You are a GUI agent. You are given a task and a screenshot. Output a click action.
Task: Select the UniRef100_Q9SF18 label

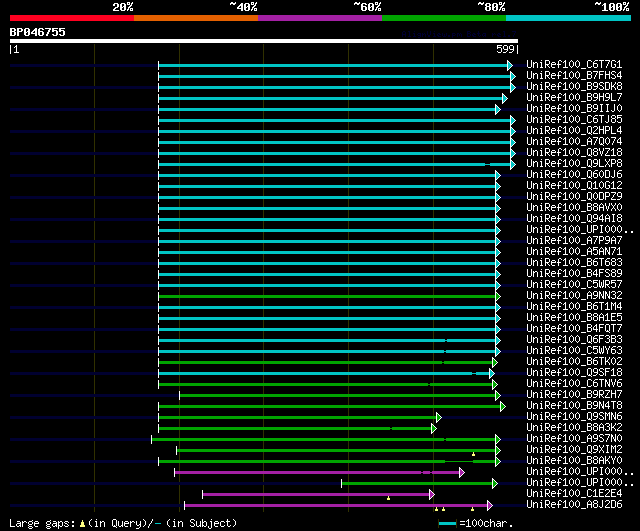click(x=574, y=373)
